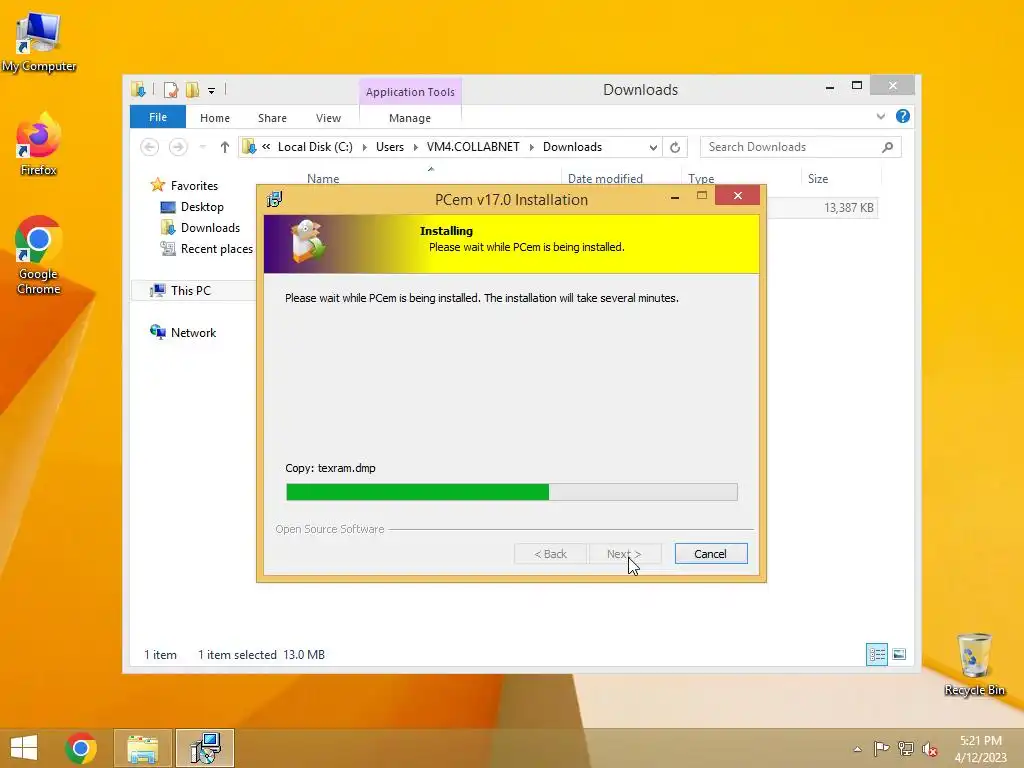Click Open Source Software label
1024x768 pixels.
tap(330, 529)
